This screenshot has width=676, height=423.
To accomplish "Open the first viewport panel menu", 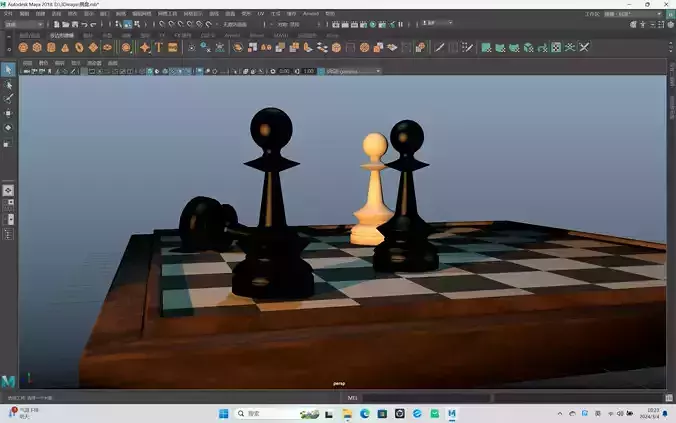I will [x=27, y=63].
